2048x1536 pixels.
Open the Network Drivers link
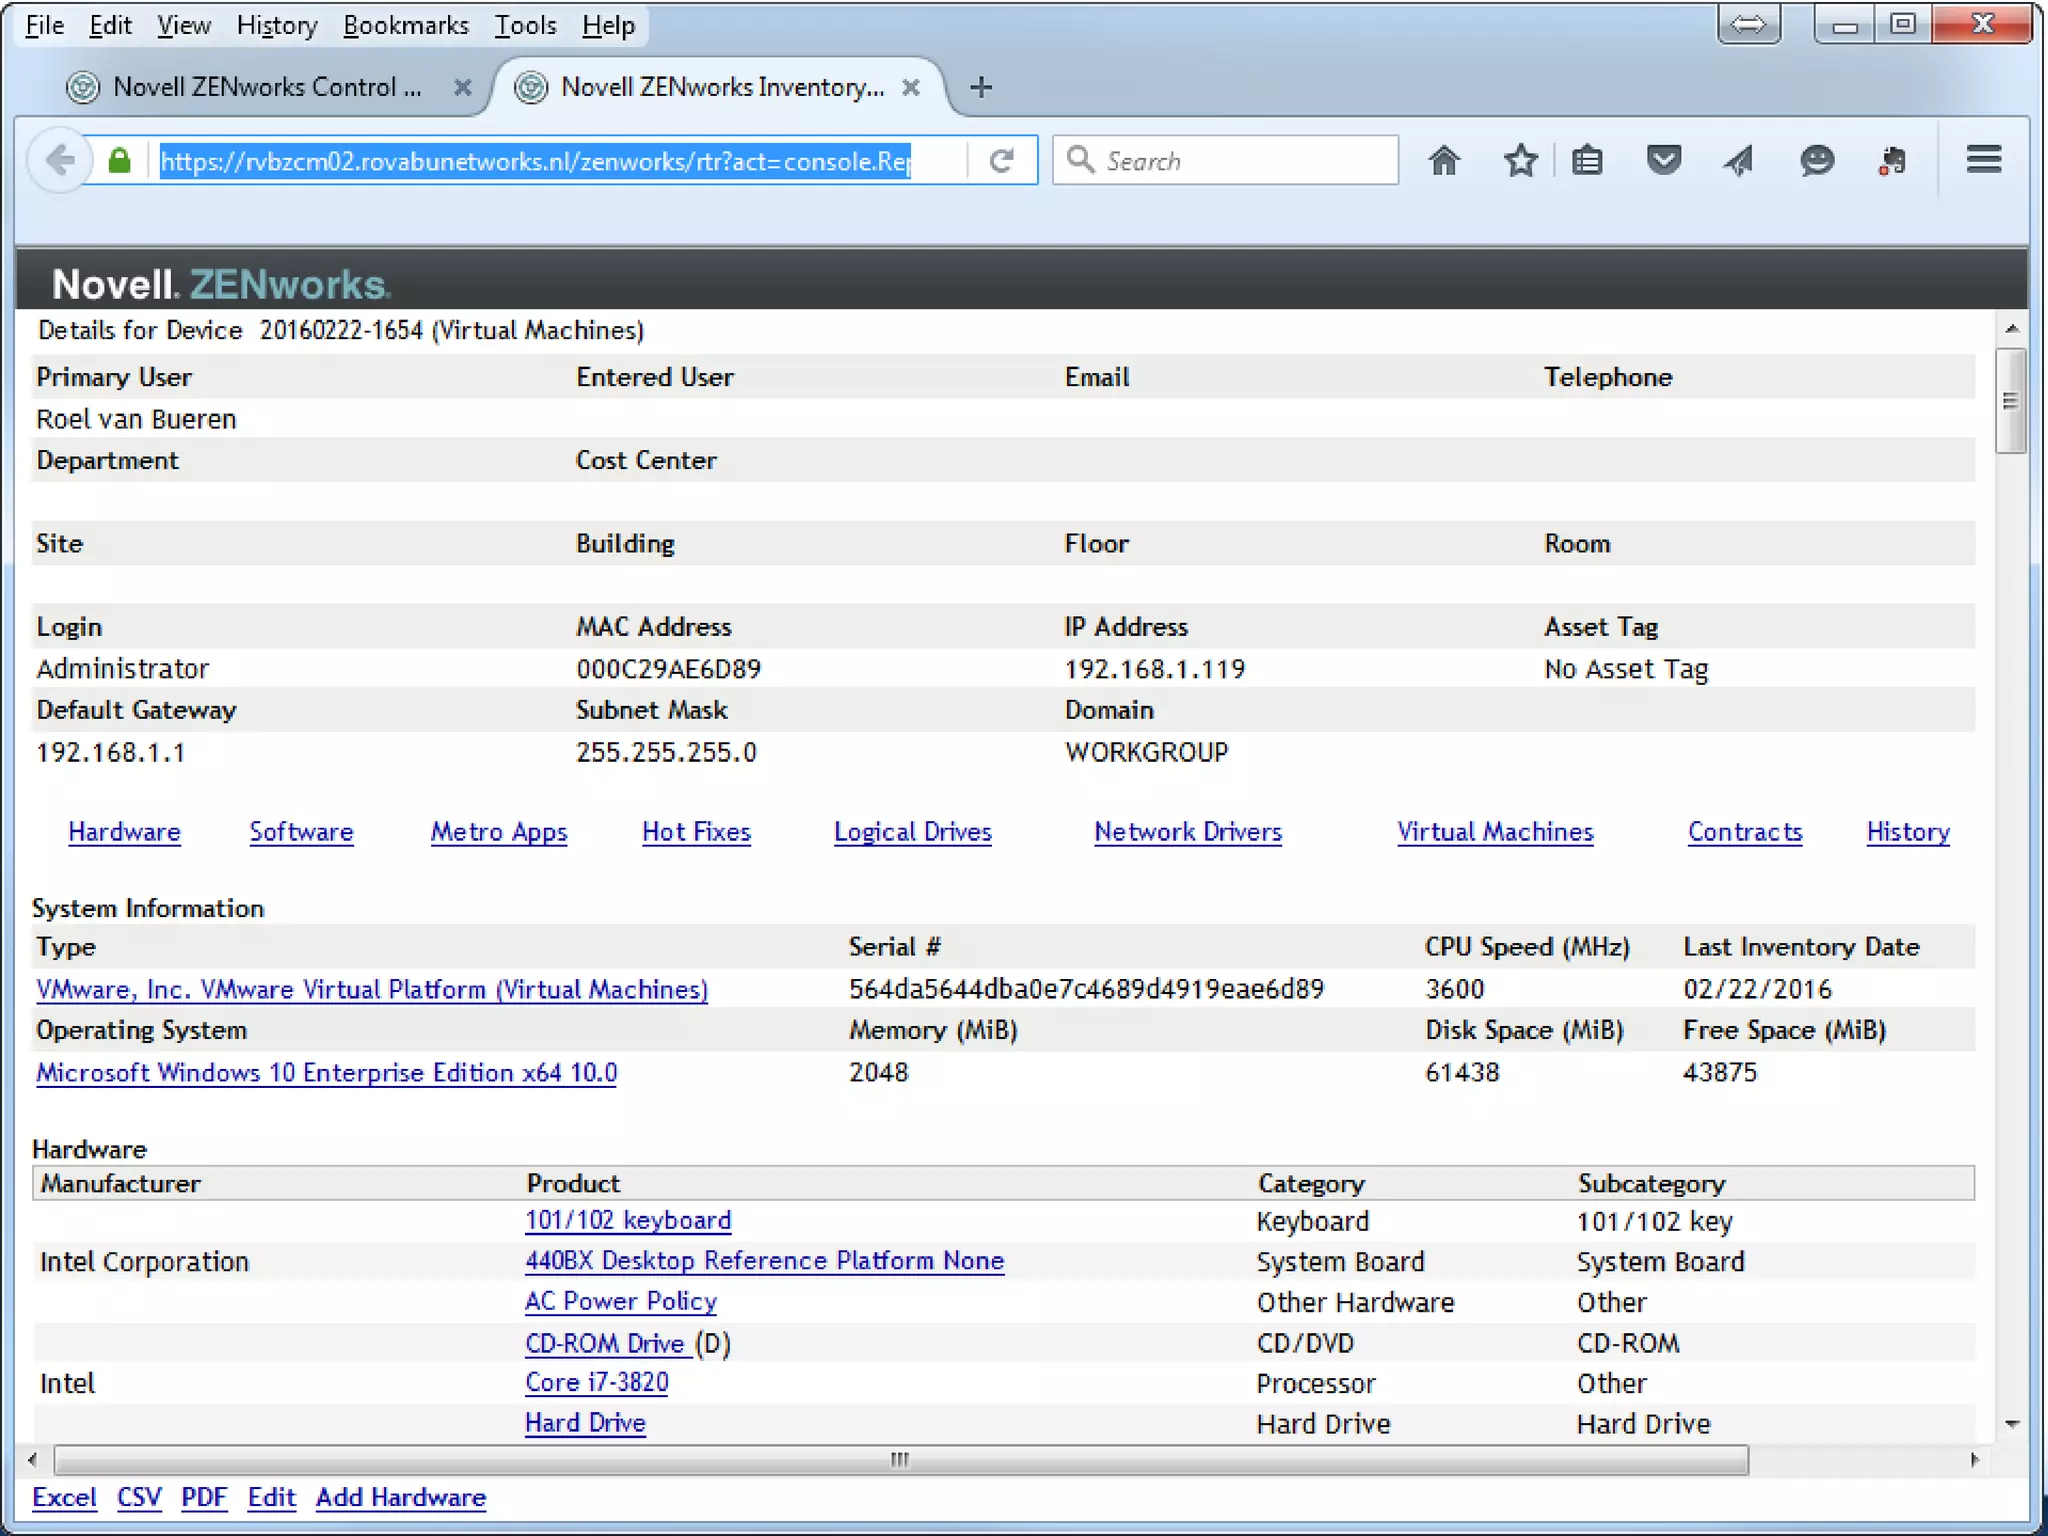(x=1188, y=832)
